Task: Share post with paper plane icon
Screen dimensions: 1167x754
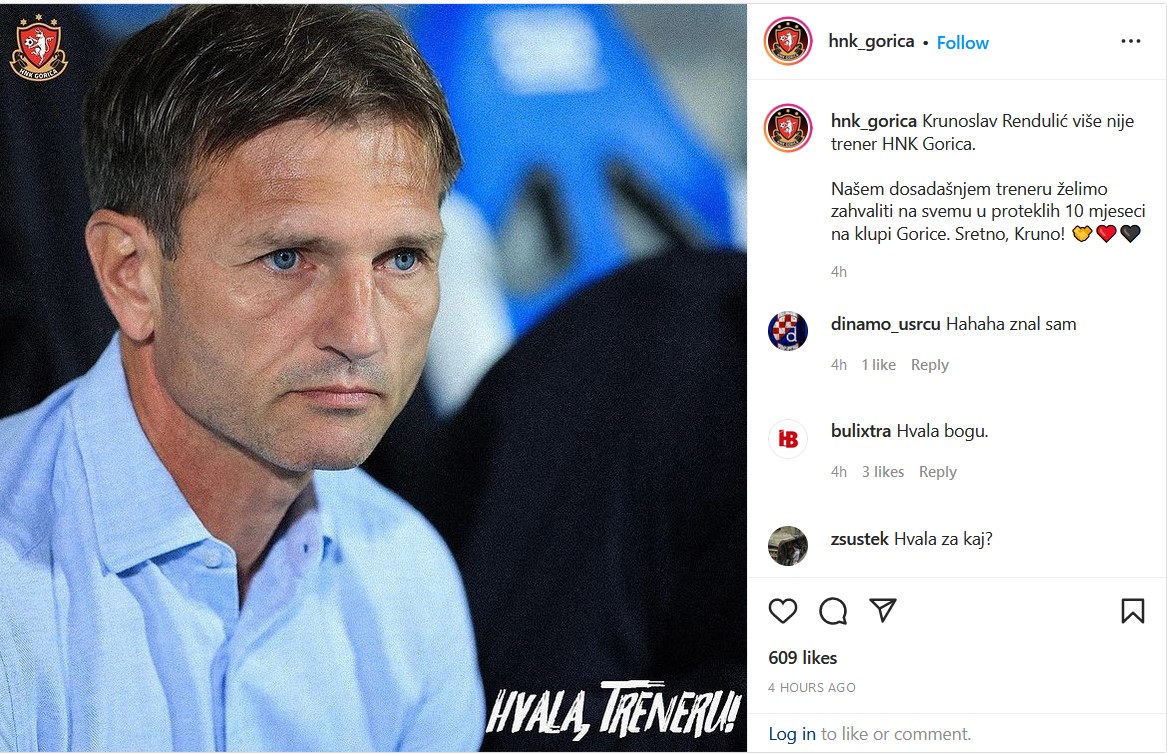Action: (x=882, y=610)
